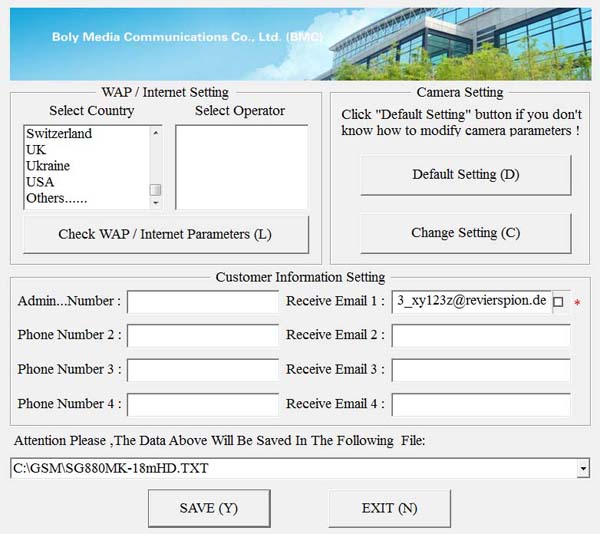Click the Receive Email 2 field

(481, 336)
